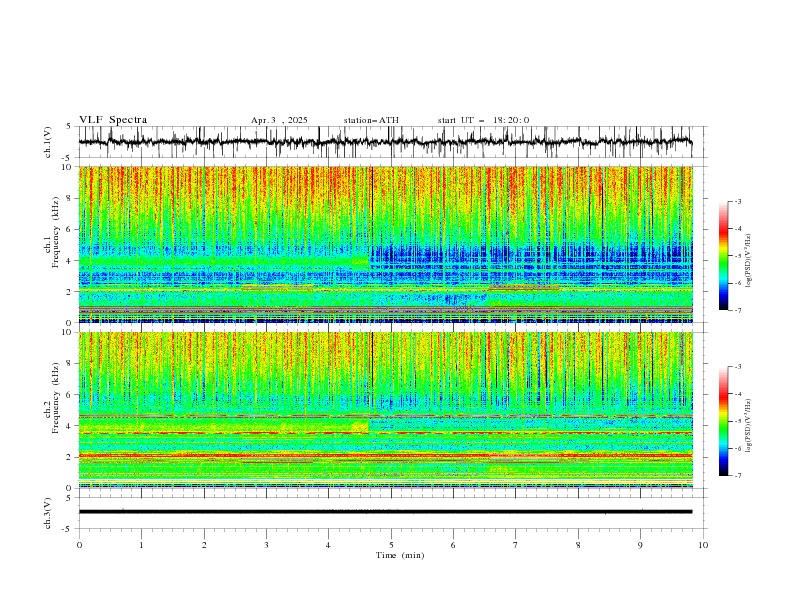Click the "-3" tick on ch.2 colorbar
The image size is (792, 612).
[x=738, y=367]
